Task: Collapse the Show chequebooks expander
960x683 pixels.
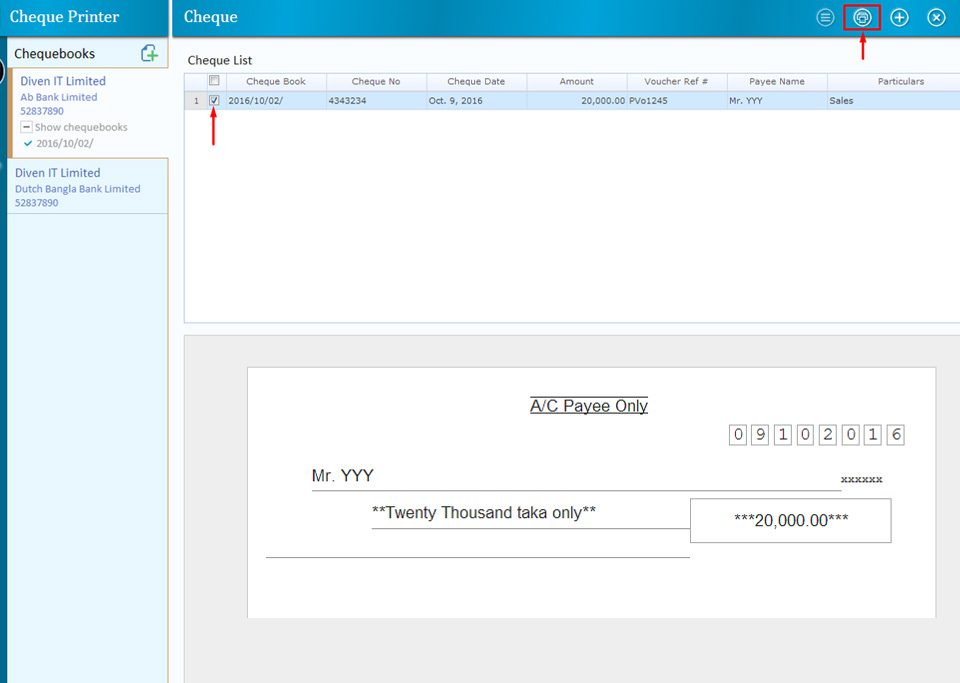Action: 26,127
